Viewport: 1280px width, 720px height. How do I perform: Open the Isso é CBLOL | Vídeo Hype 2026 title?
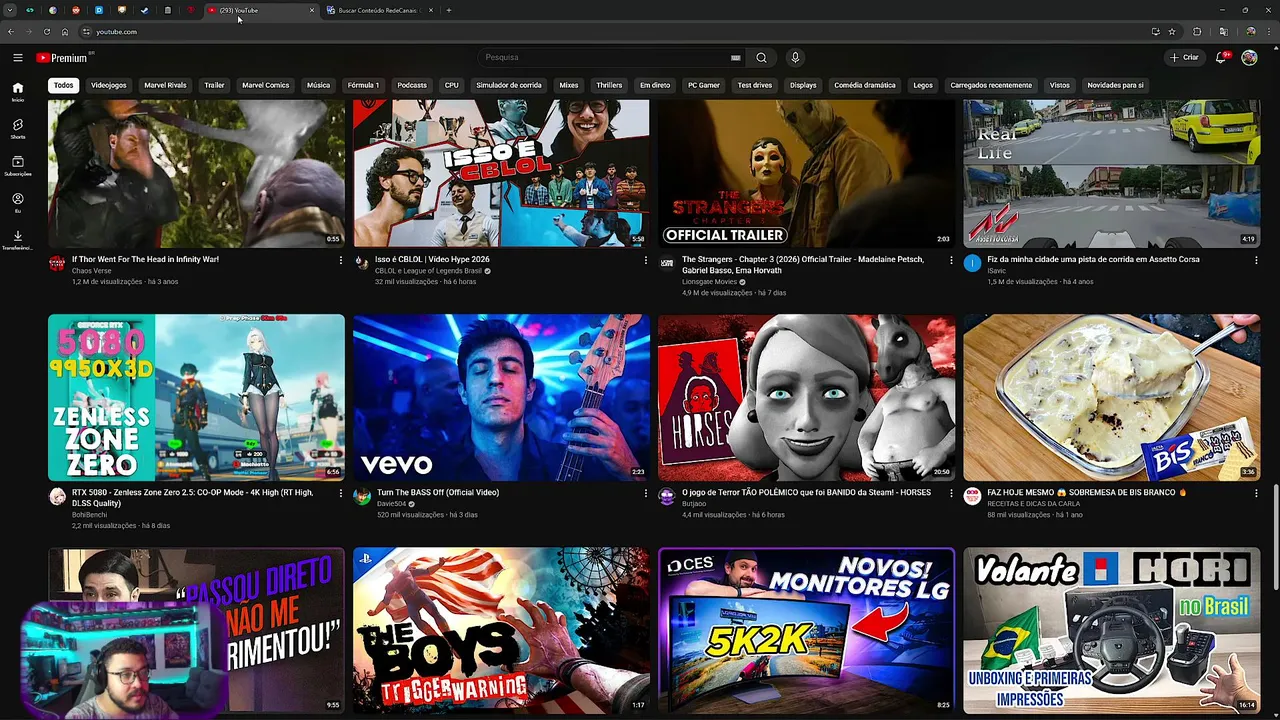coord(432,260)
